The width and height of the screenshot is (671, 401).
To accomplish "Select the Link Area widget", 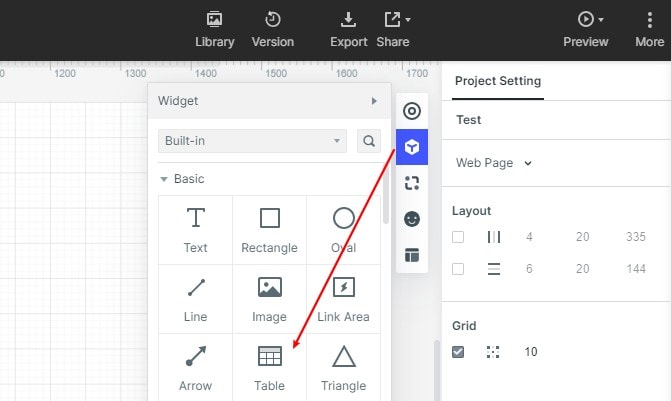I will tap(343, 298).
